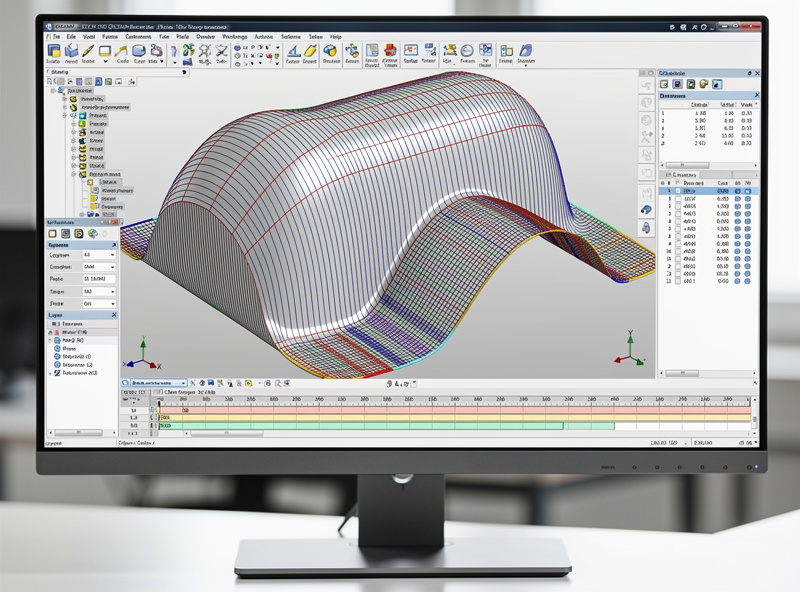Click the colorful pinwheel toolbar icon
This screenshot has width=800, height=592.
point(188,50)
